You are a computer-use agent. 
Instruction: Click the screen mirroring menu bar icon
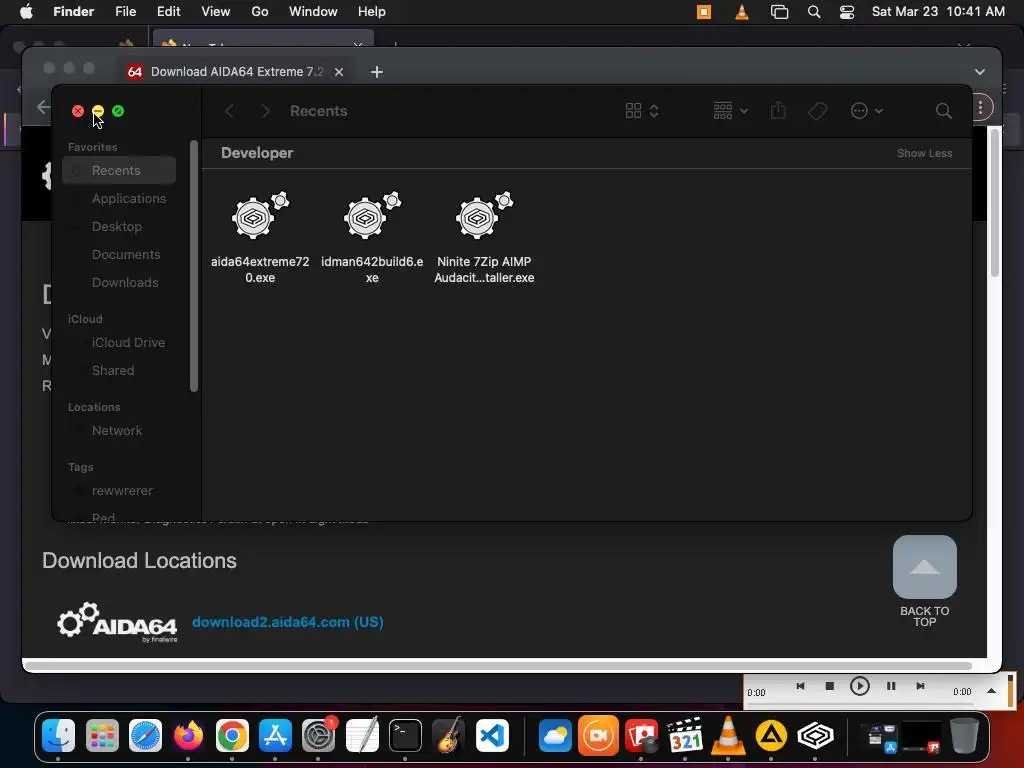[x=779, y=12]
